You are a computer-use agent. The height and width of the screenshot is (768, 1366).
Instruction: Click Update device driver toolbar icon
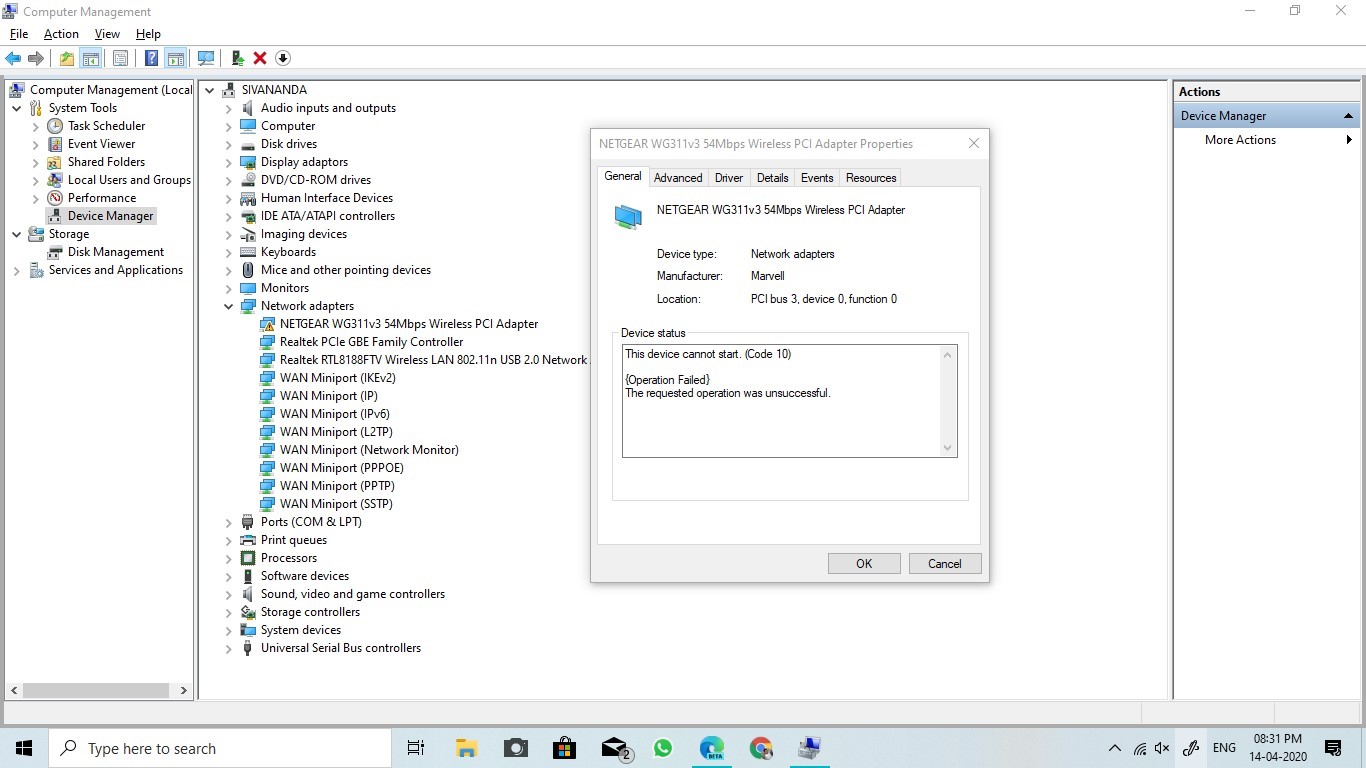(237, 58)
